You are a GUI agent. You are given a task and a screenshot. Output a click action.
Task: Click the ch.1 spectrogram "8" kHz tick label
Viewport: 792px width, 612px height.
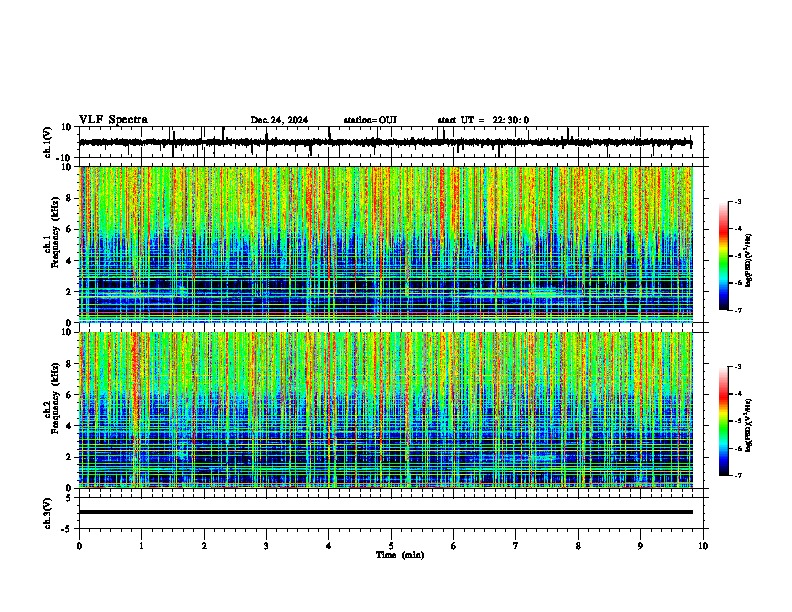[69, 198]
